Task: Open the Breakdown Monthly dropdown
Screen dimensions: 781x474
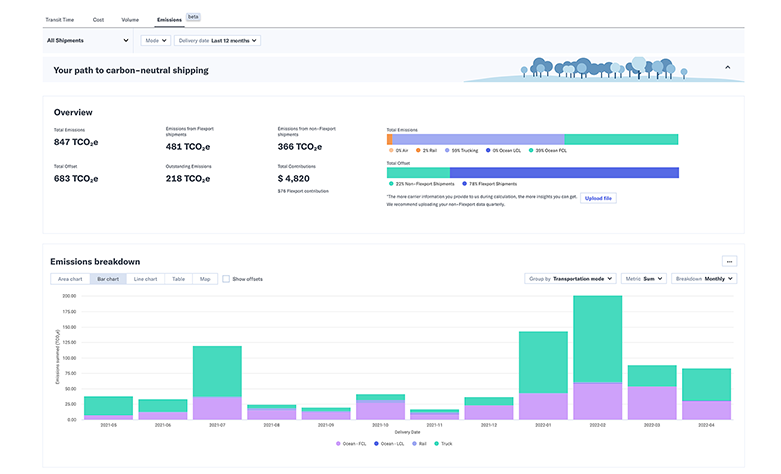Action: (704, 279)
